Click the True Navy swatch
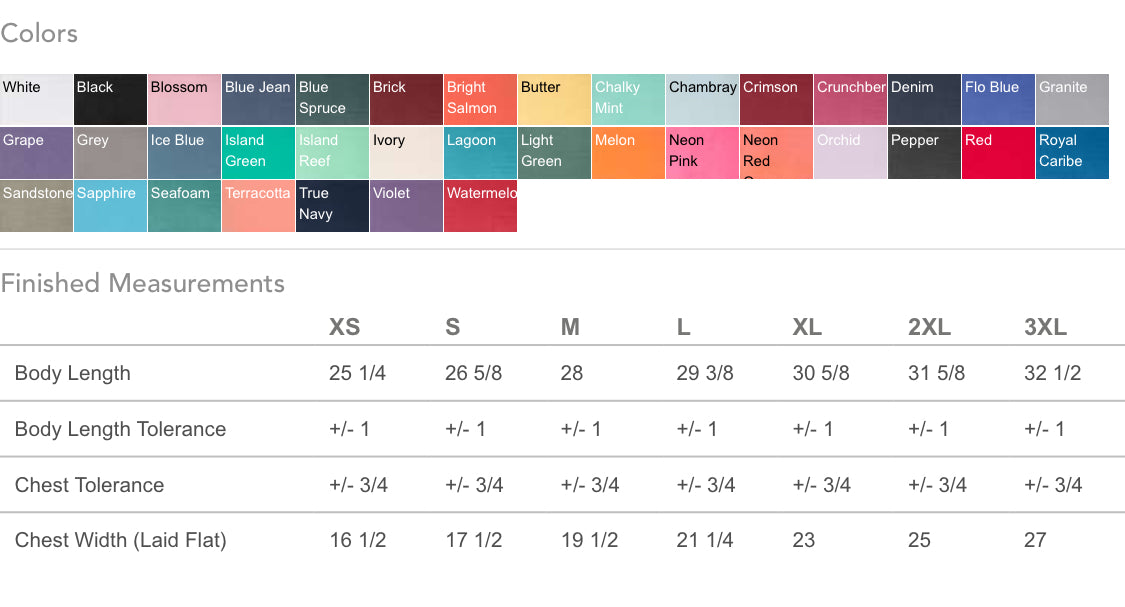The width and height of the screenshot is (1125, 607). (x=332, y=206)
